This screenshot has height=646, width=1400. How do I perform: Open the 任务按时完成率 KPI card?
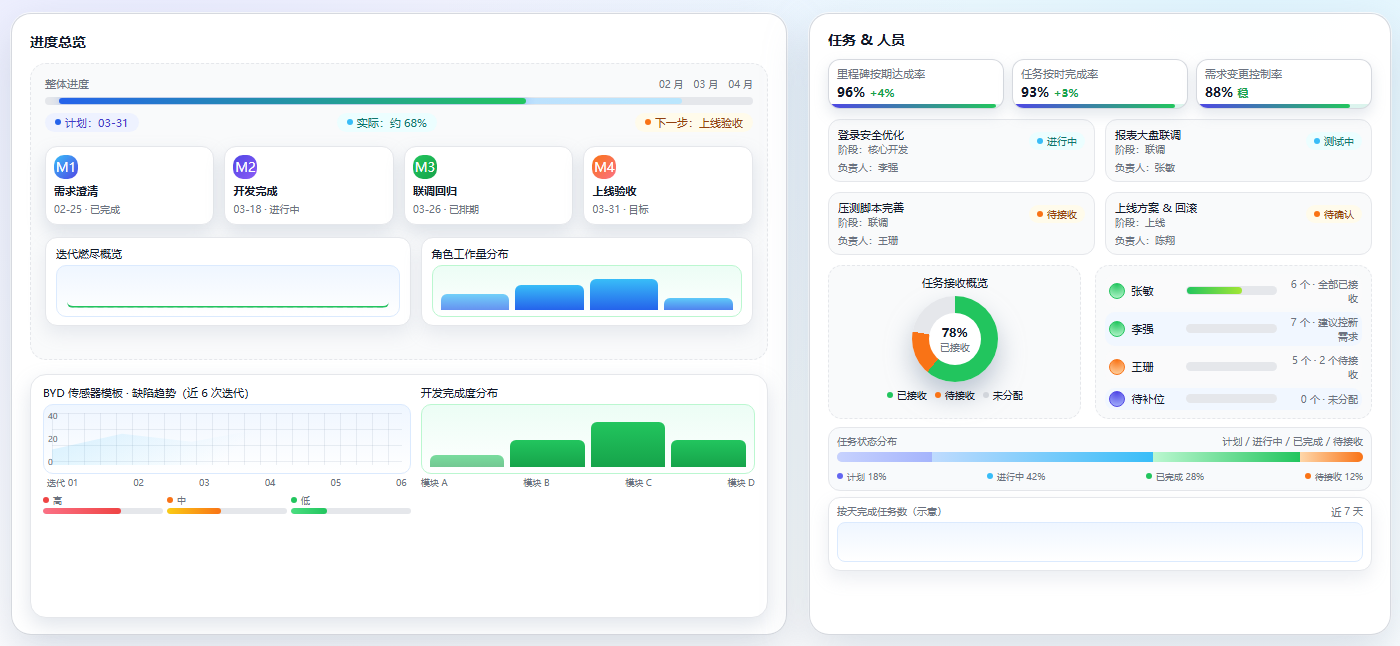click(x=1100, y=84)
